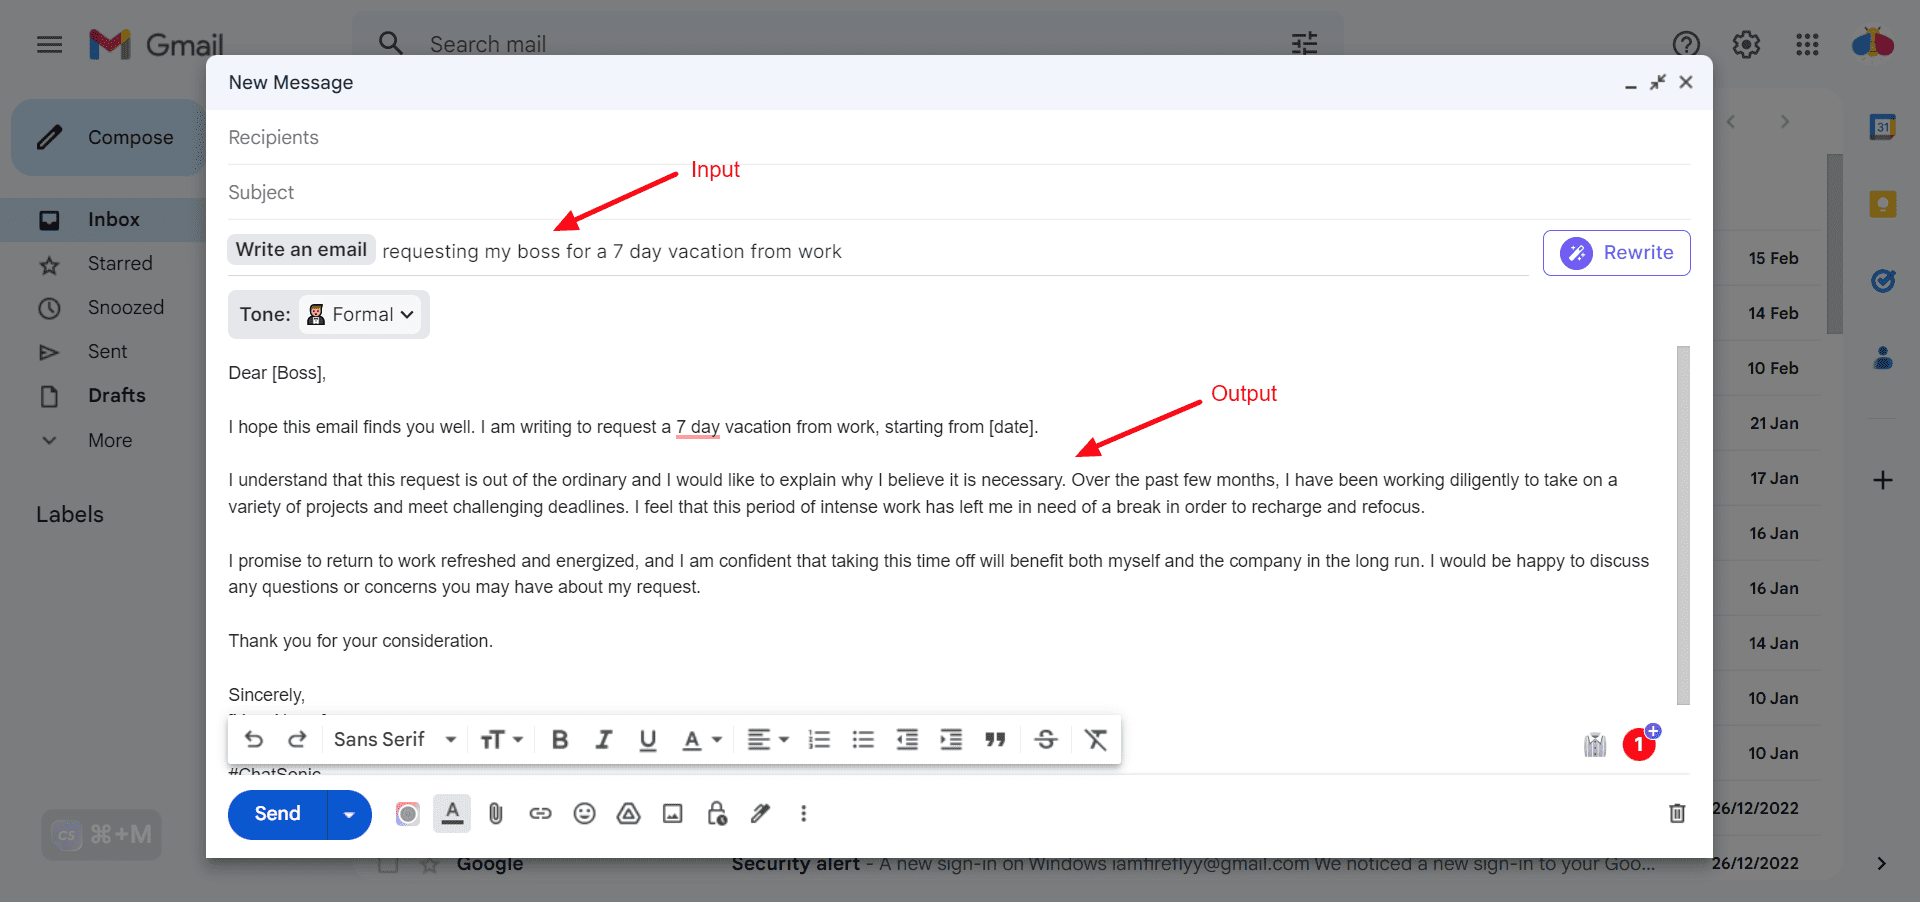The width and height of the screenshot is (1920, 902).
Task: Click the insert signature pen icon
Action: tap(761, 814)
